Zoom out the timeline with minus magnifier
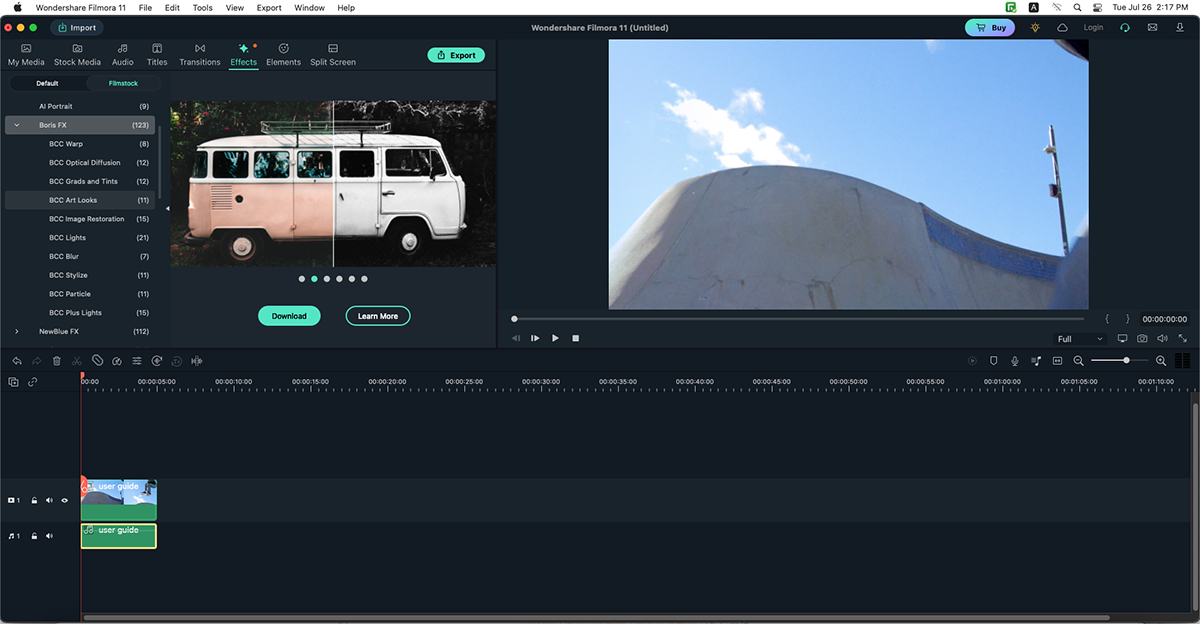 (1079, 360)
